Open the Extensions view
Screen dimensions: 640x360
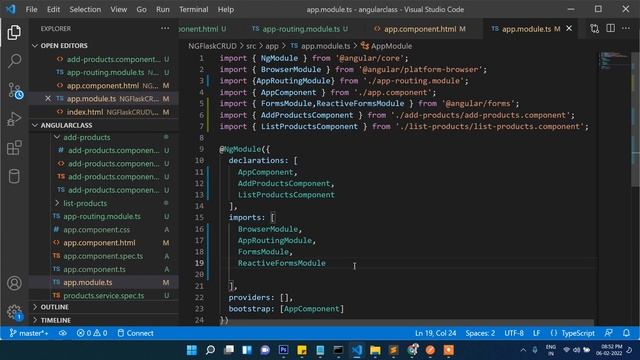14,147
